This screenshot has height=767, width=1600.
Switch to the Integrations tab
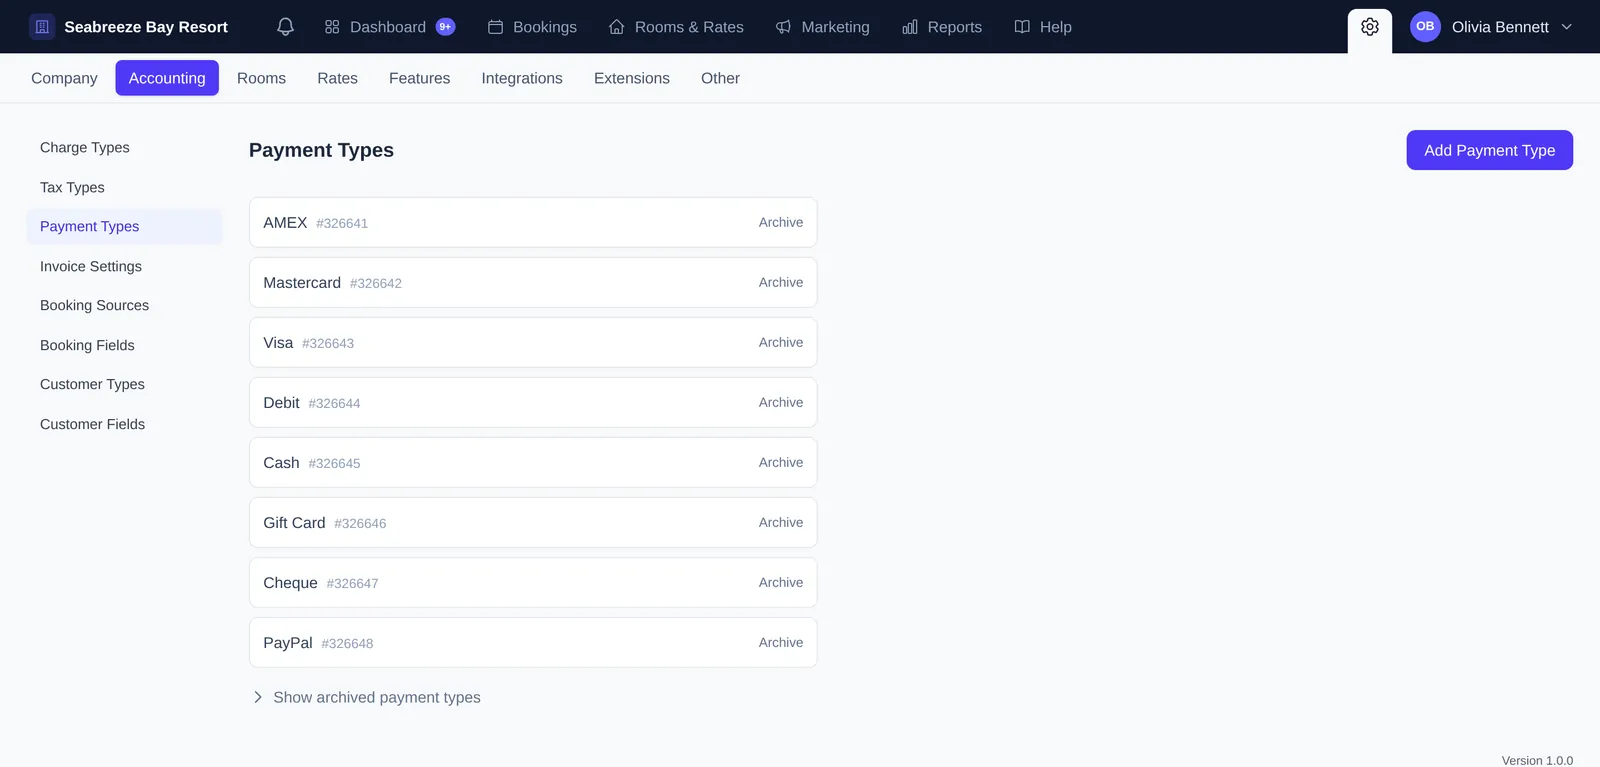[x=522, y=78]
